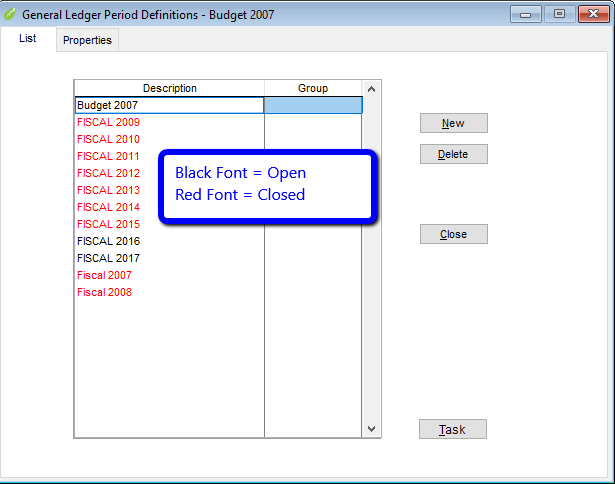Image resolution: width=615 pixels, height=484 pixels.
Task: Select the Fiscal 2008 closed period
Action: tap(104, 292)
